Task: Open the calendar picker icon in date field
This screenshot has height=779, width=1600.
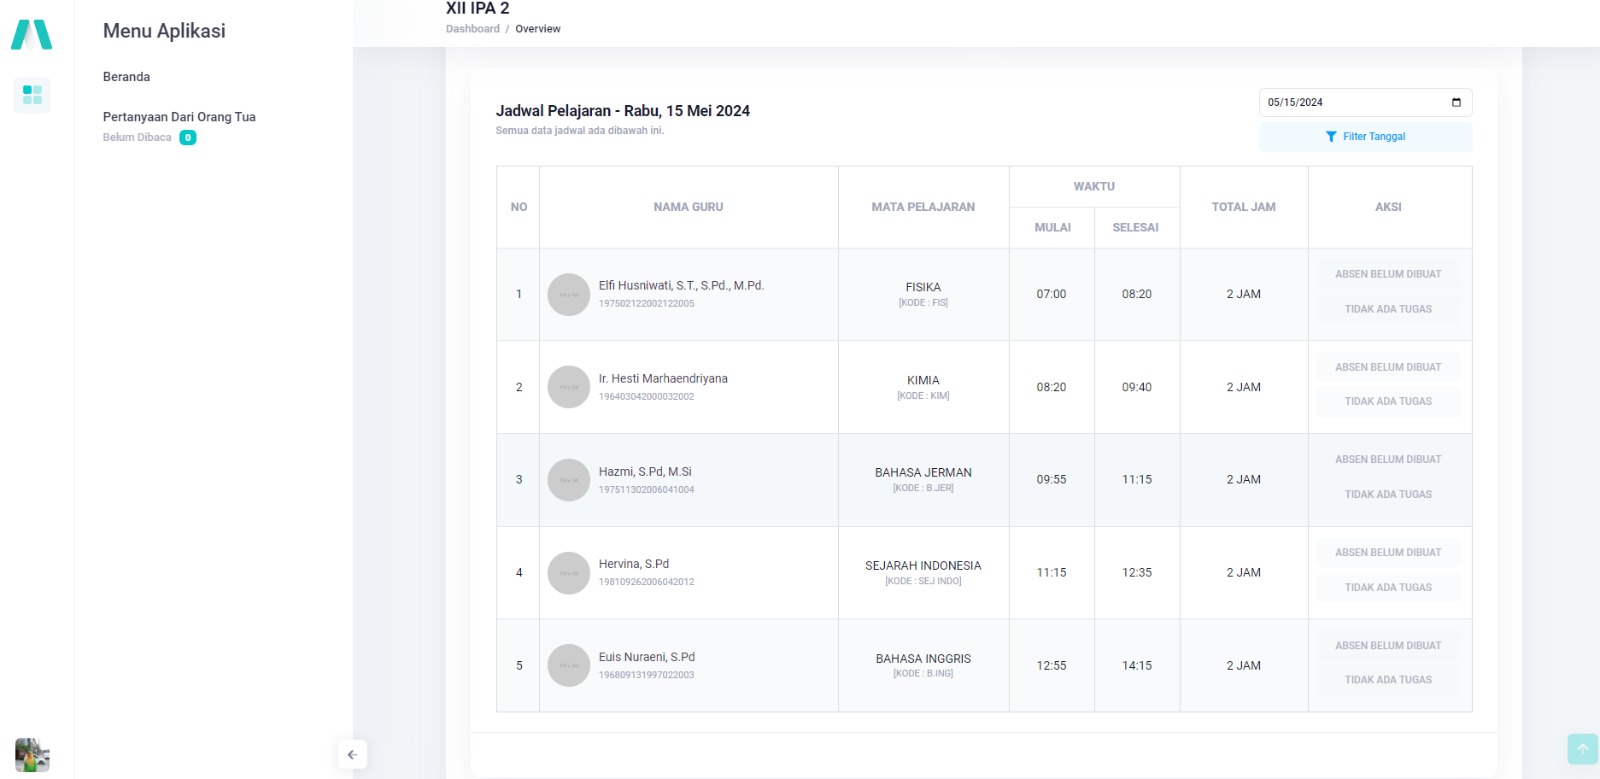Action: (1456, 102)
